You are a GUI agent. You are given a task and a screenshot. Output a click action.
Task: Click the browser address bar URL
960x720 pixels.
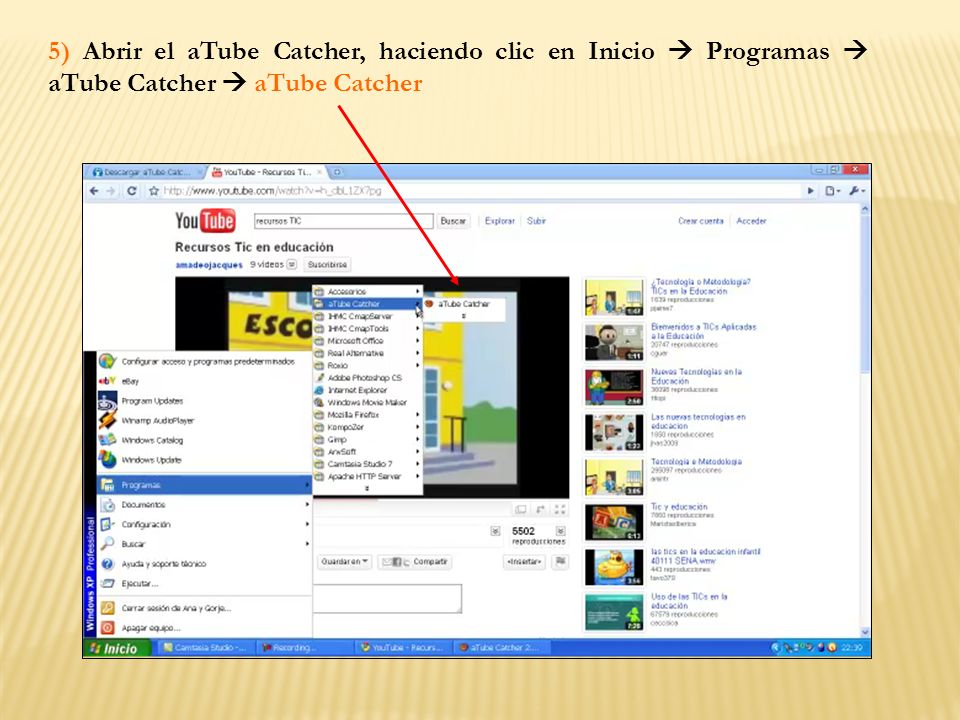point(272,191)
